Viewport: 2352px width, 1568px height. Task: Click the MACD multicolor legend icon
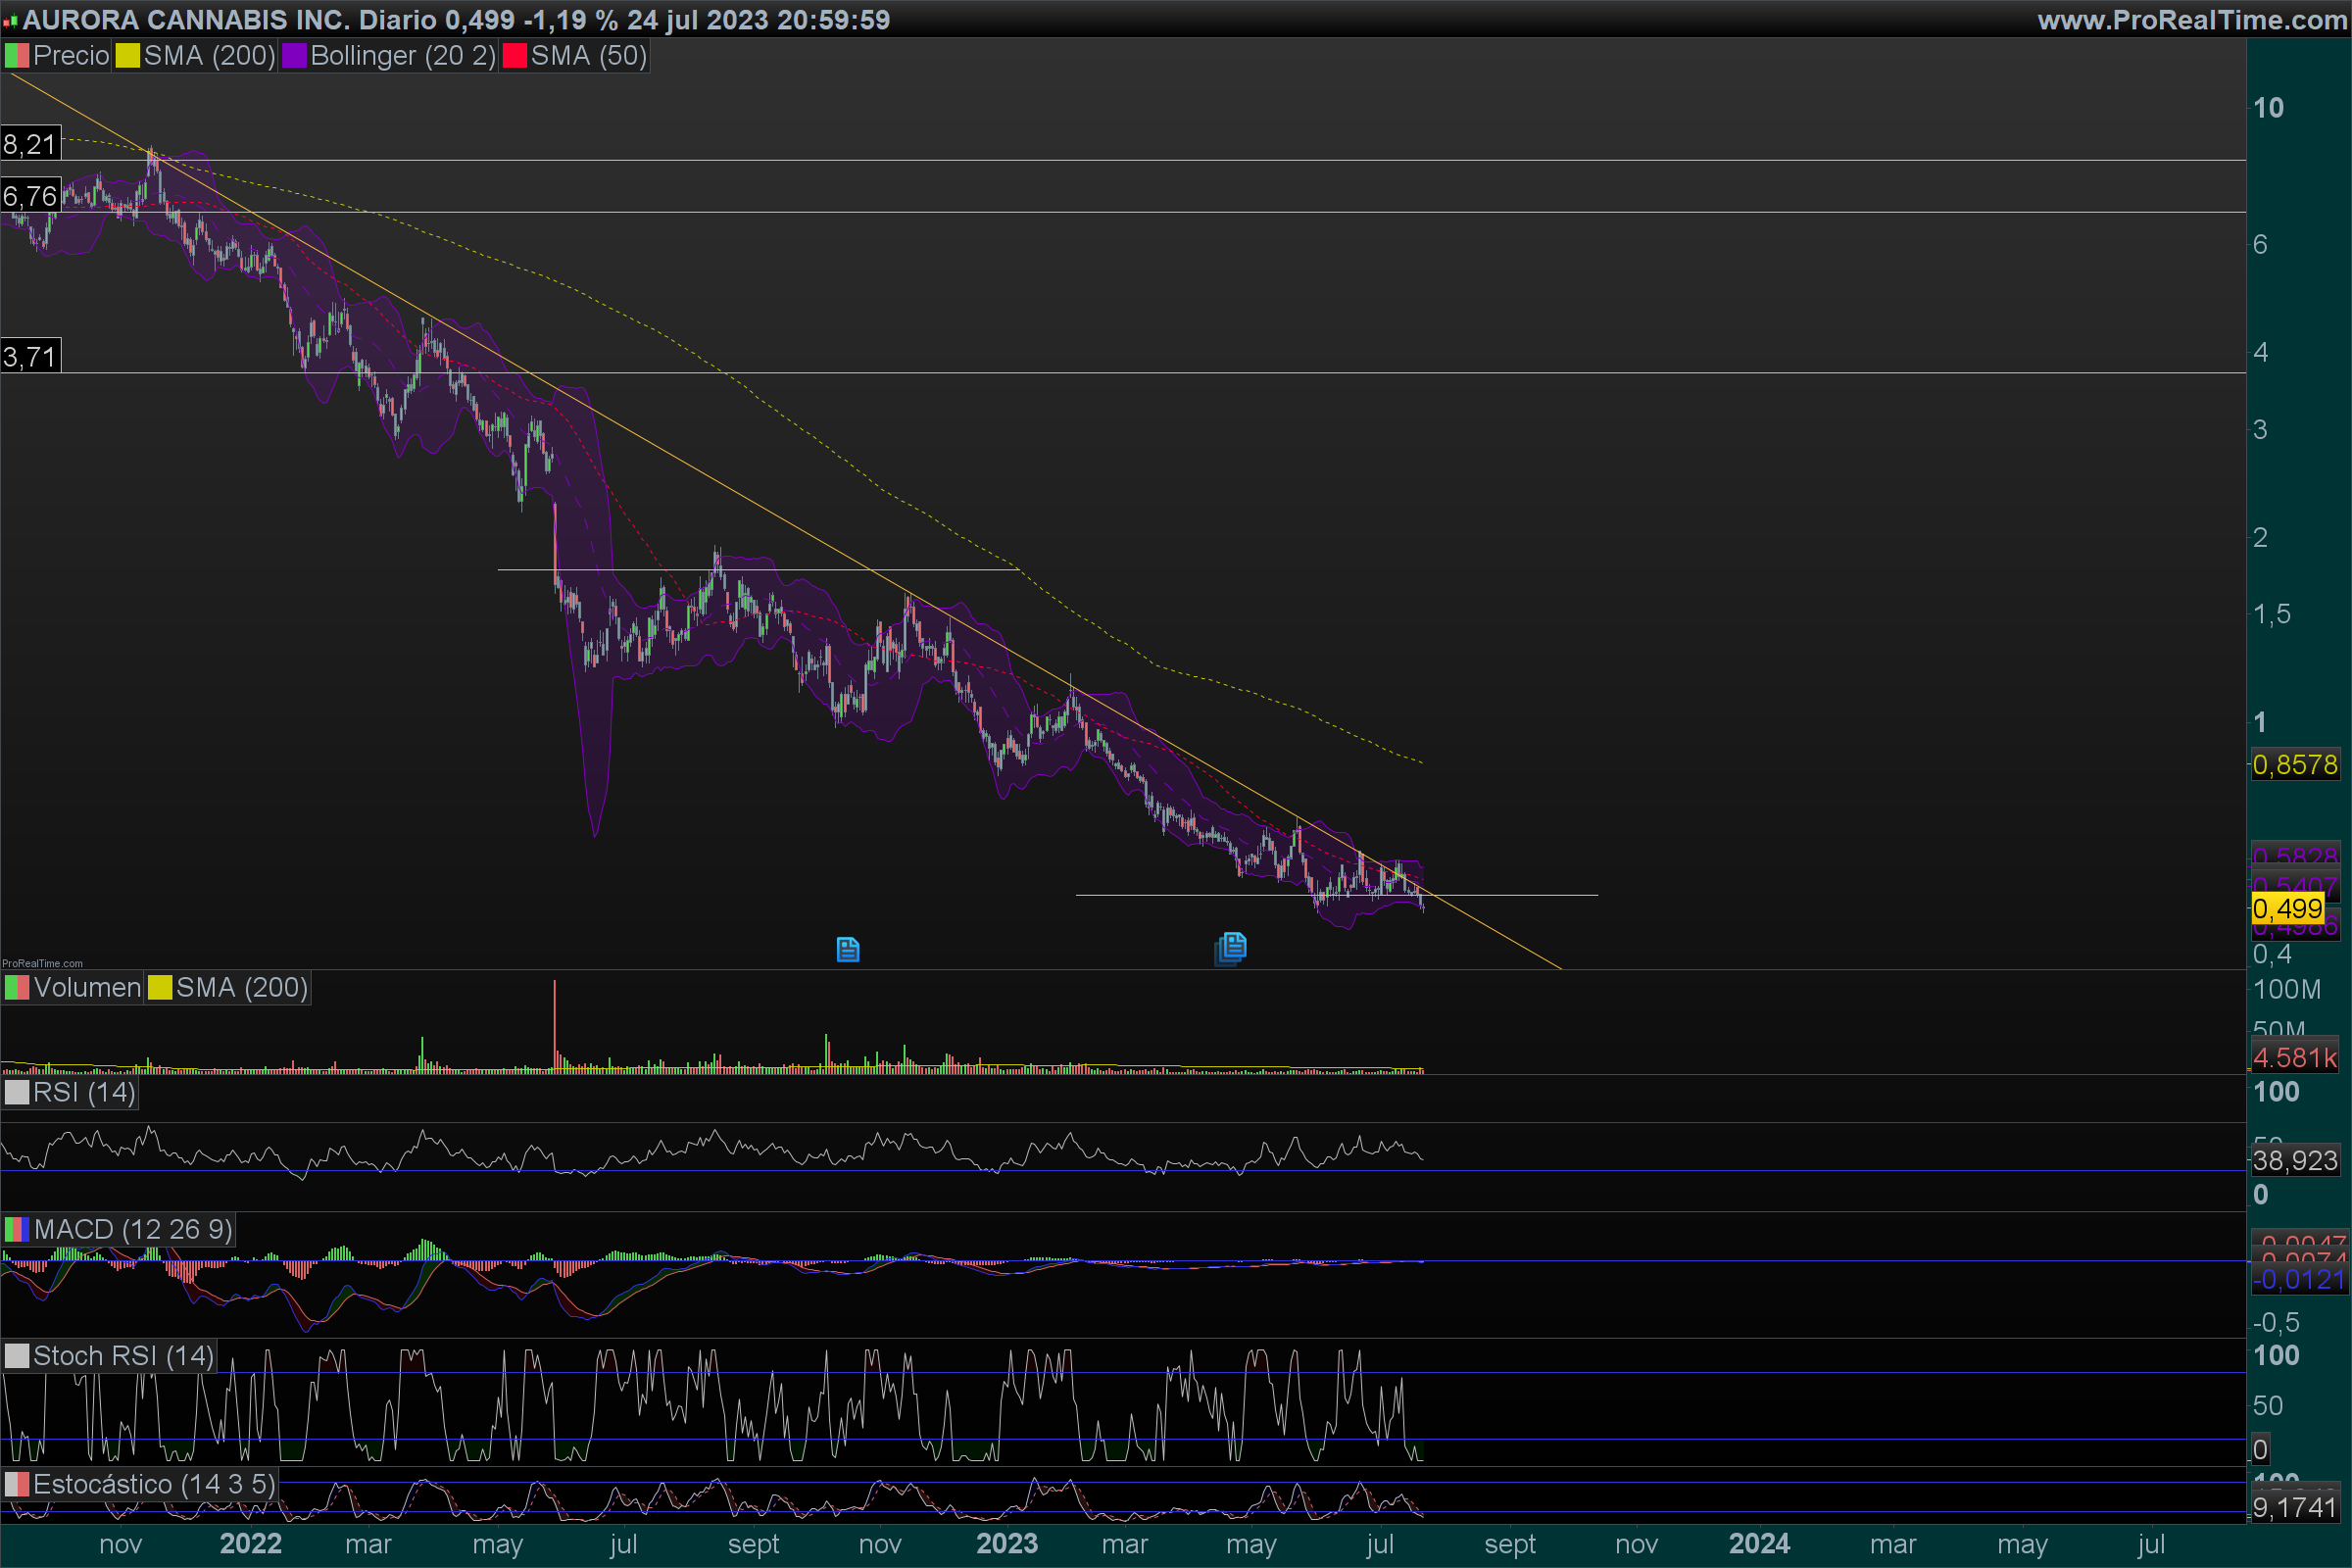pyautogui.click(x=17, y=1230)
